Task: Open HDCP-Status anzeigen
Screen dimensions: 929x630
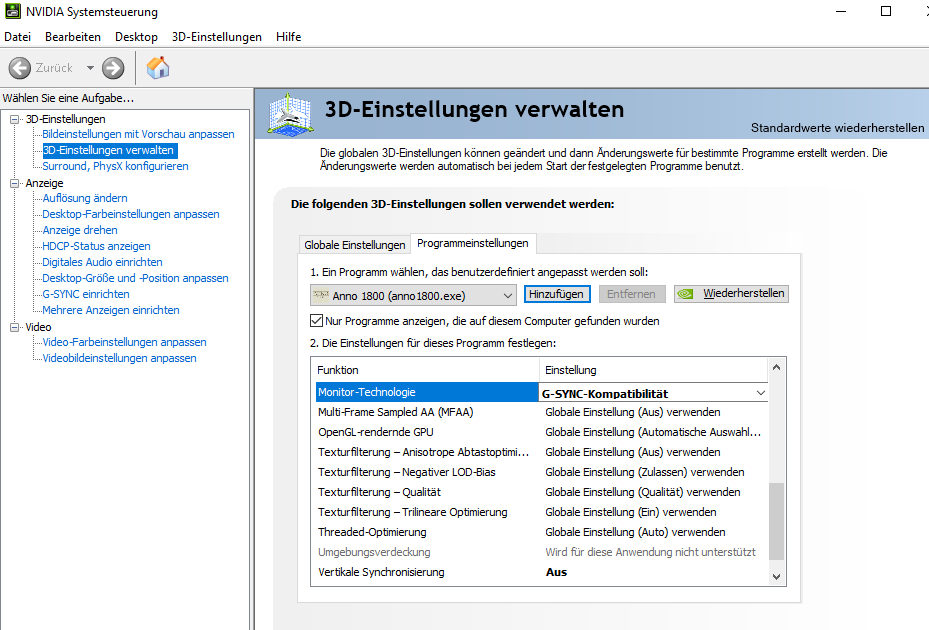Action: pos(96,246)
